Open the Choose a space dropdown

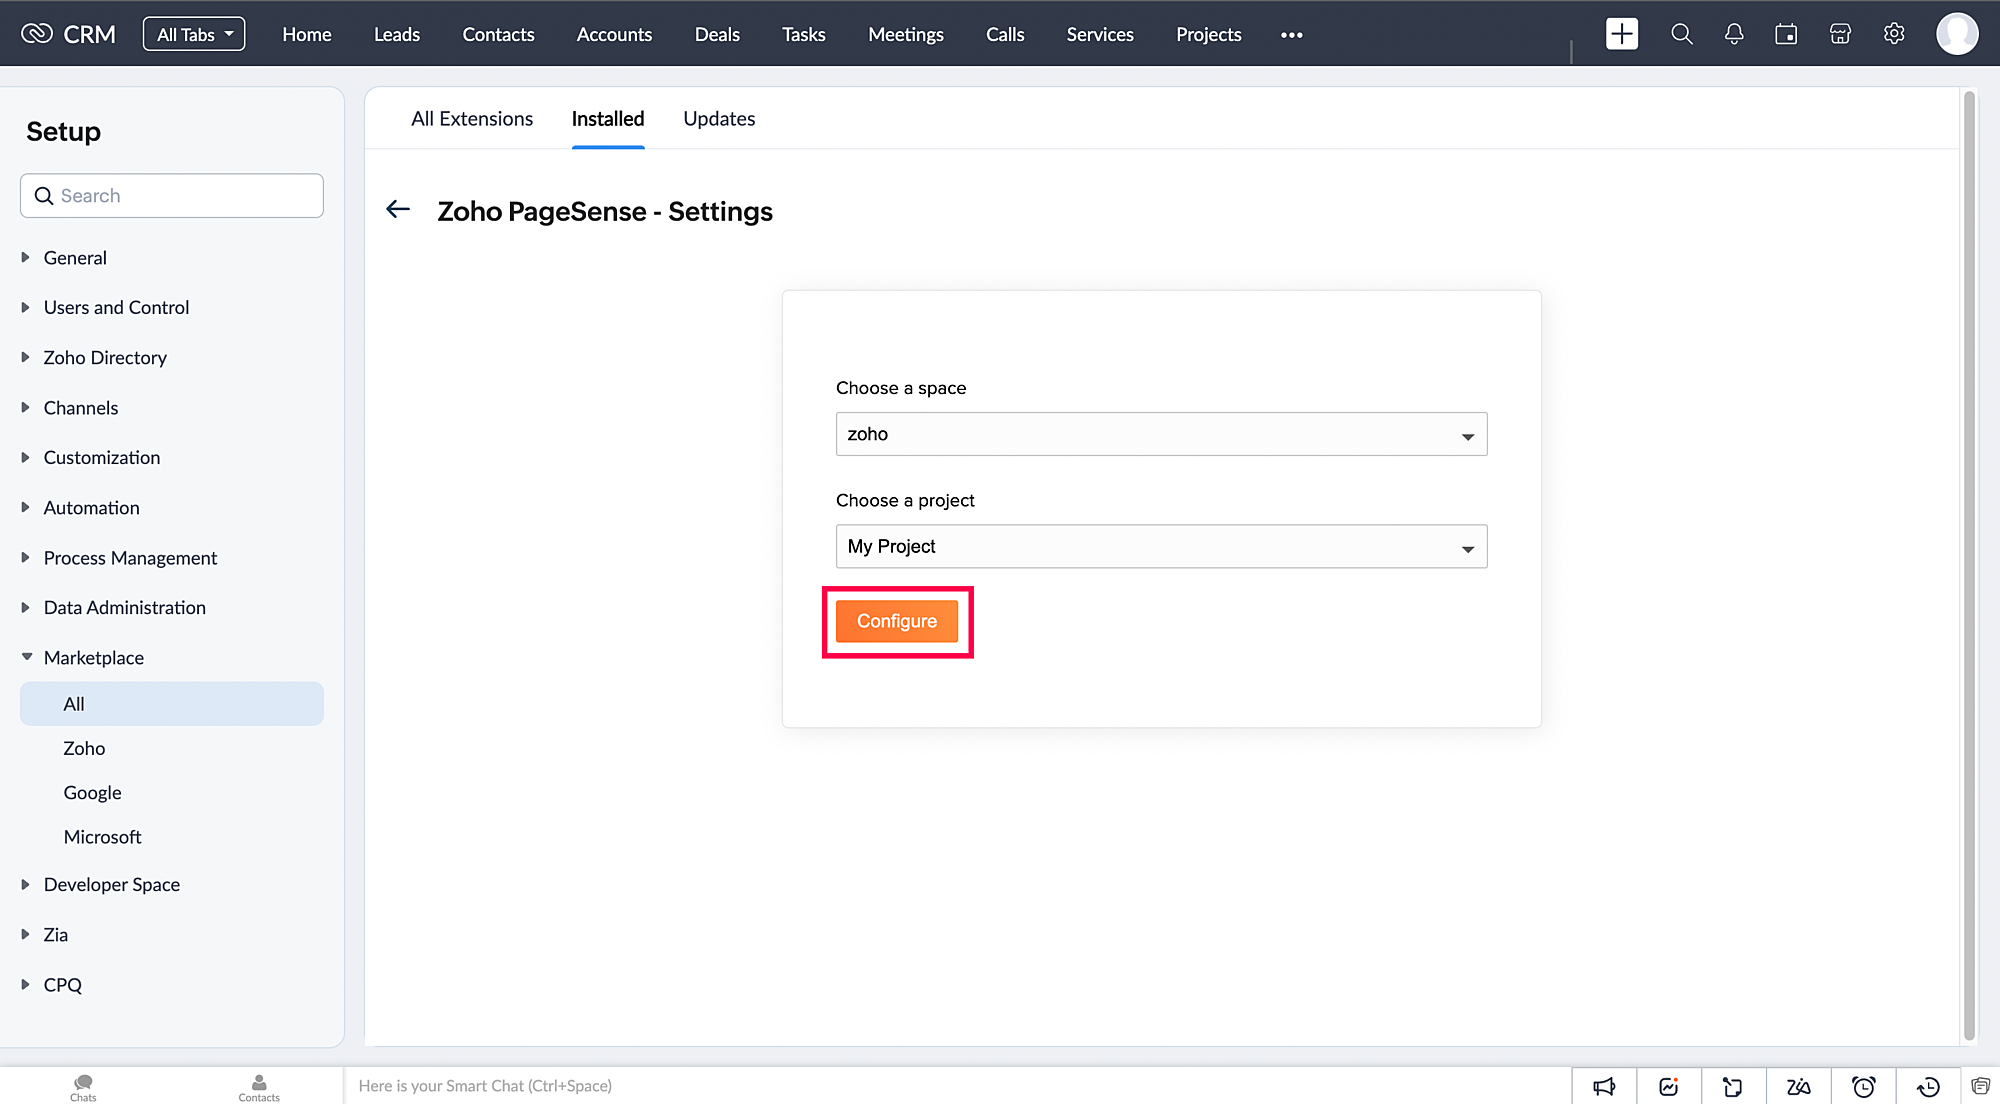pos(1160,434)
